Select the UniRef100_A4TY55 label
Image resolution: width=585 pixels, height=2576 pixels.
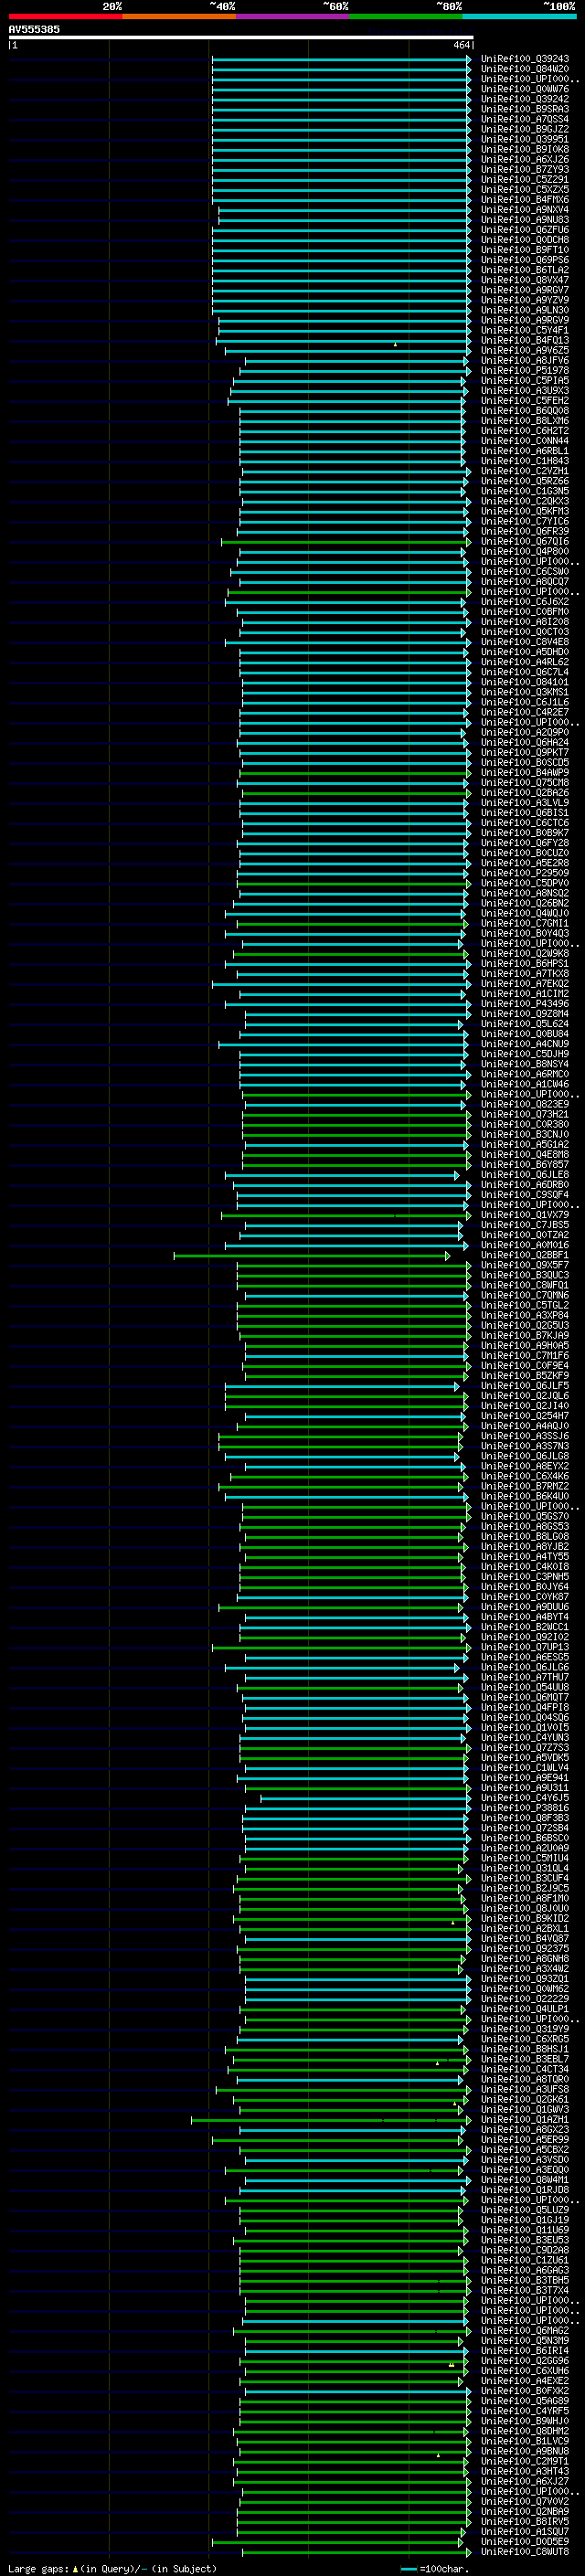(x=525, y=1556)
